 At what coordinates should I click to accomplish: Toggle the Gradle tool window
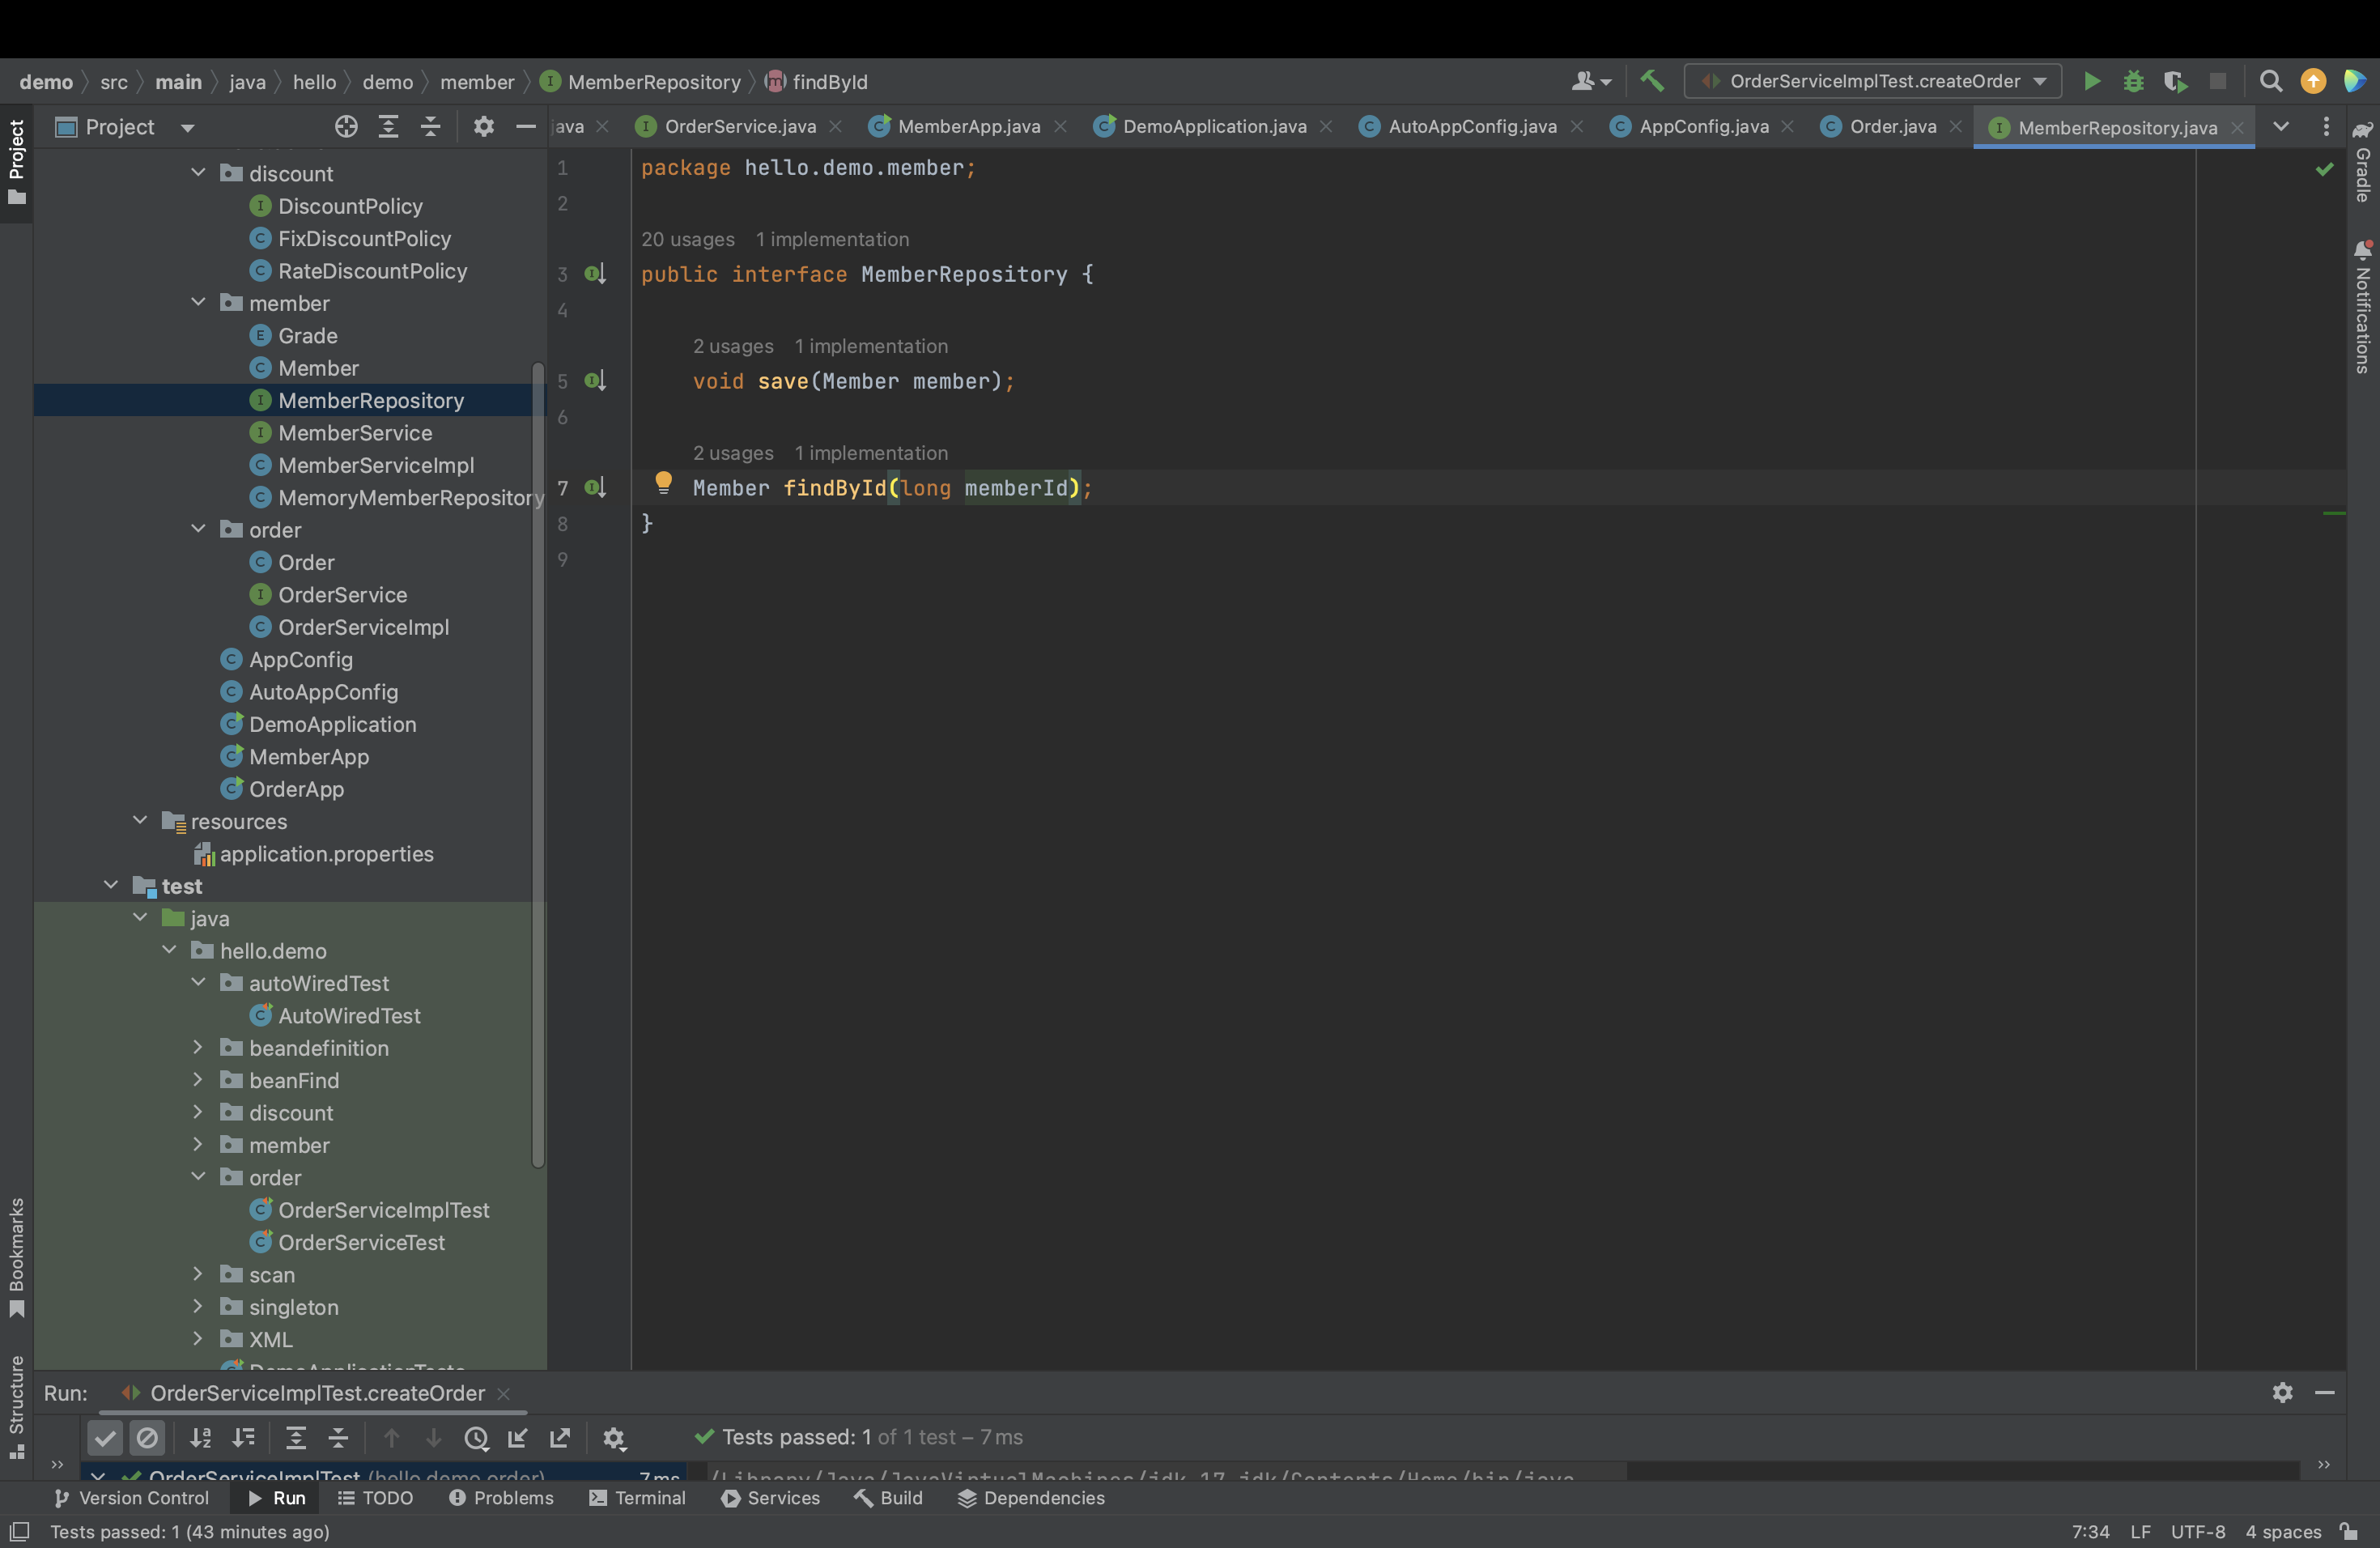tap(2362, 162)
